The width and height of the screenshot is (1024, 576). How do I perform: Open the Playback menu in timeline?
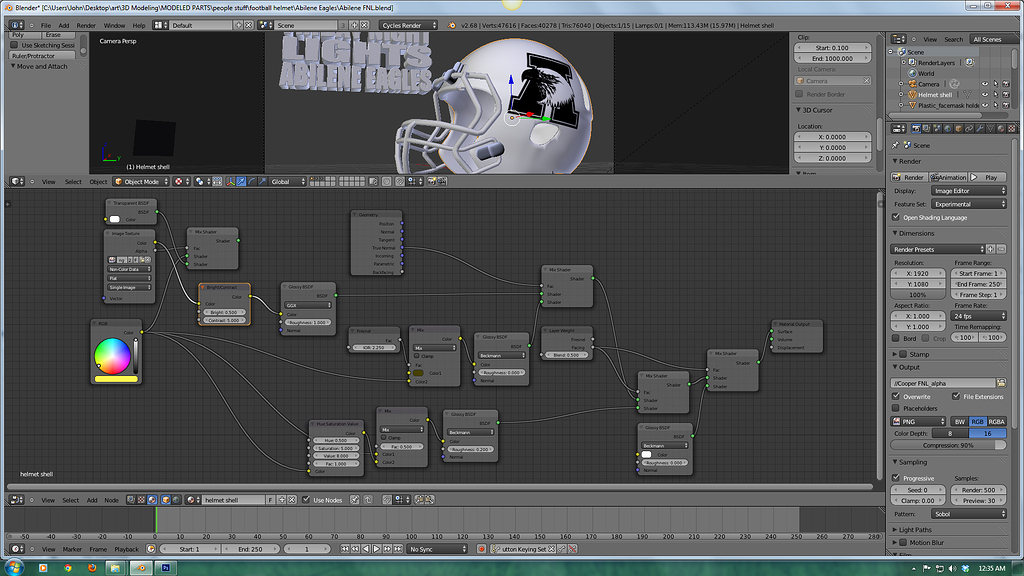coord(127,549)
